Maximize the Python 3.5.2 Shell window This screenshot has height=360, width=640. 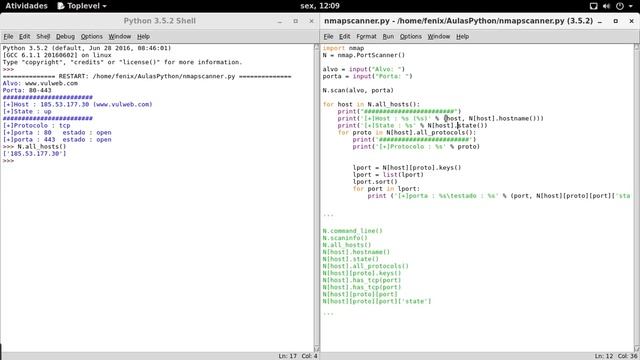click(x=296, y=21)
